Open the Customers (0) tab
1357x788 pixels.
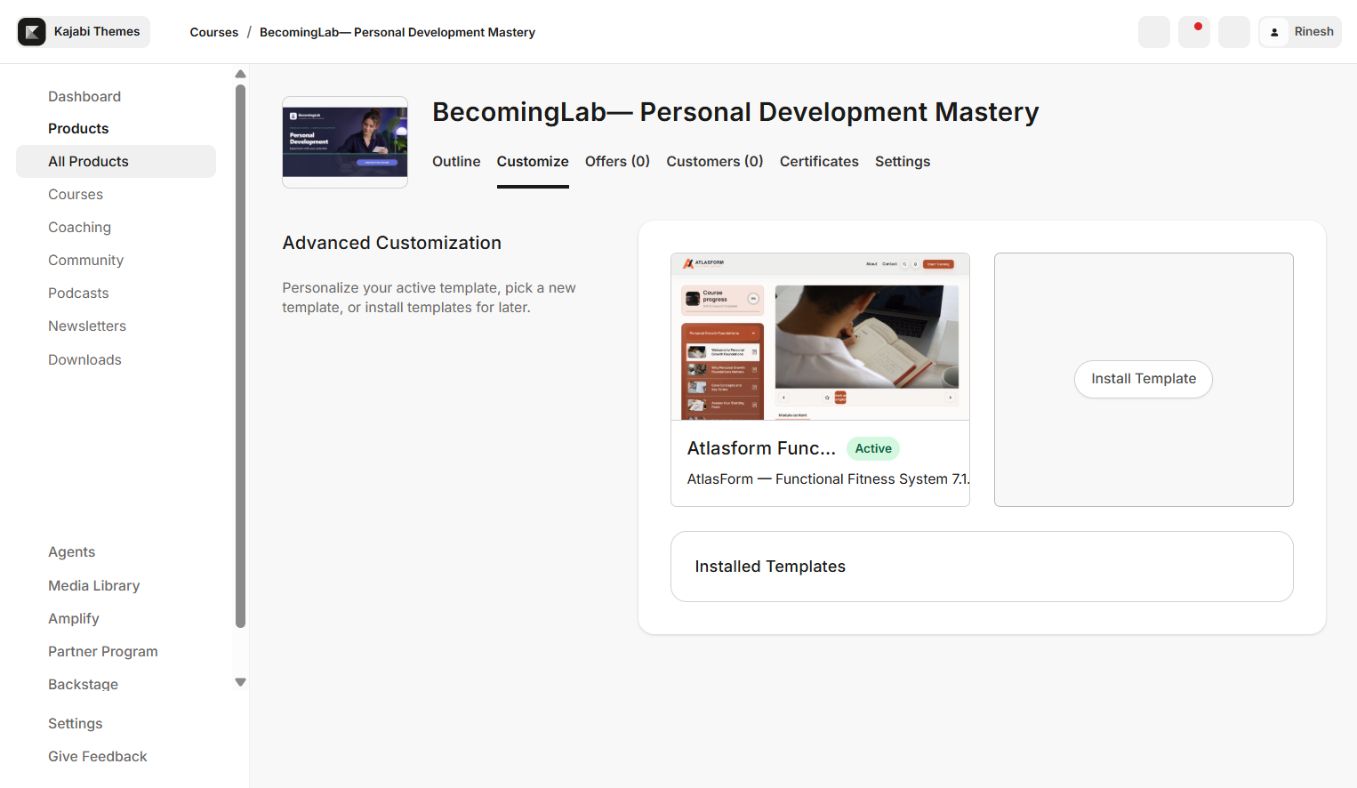coord(715,161)
